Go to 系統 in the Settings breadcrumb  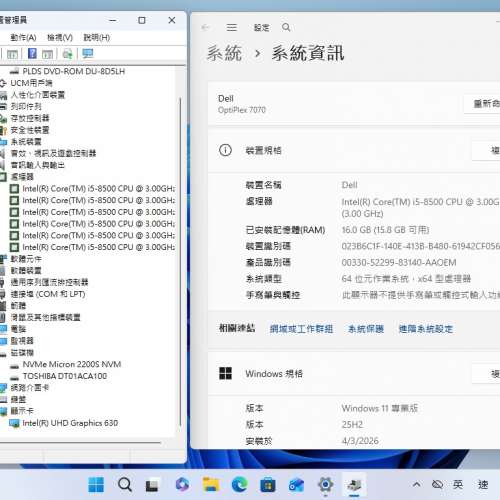pos(224,53)
